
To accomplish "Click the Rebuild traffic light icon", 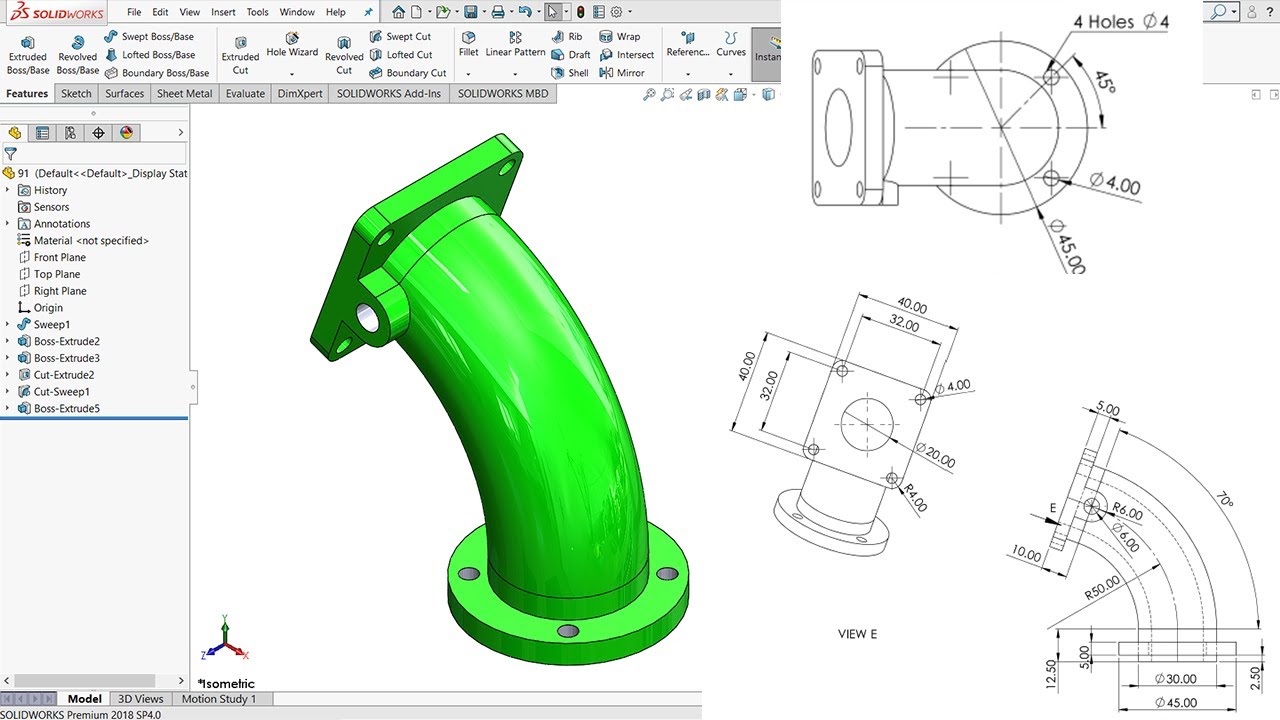I will 580,12.
